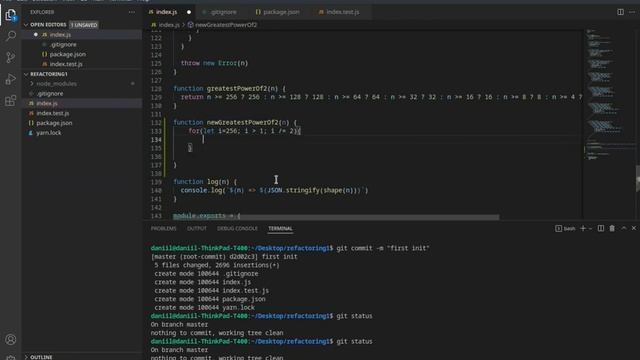Open the Debug Console panel tab
The image size is (640, 360).
(x=237, y=229)
